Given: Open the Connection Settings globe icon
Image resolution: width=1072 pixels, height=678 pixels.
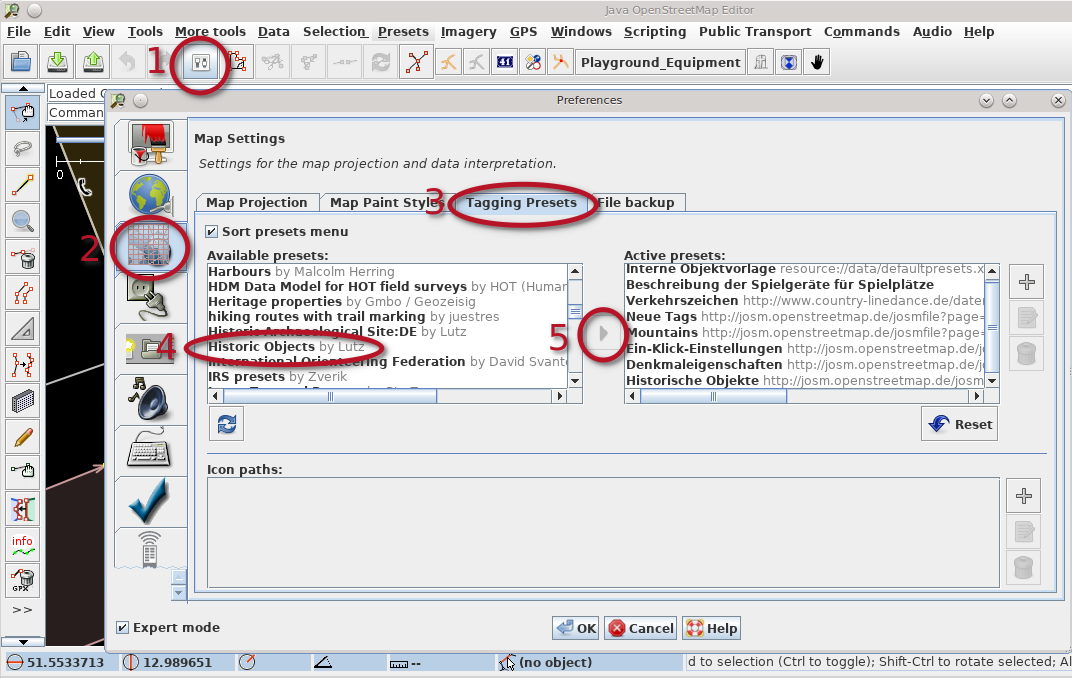Looking at the screenshot, I should tap(150, 194).
